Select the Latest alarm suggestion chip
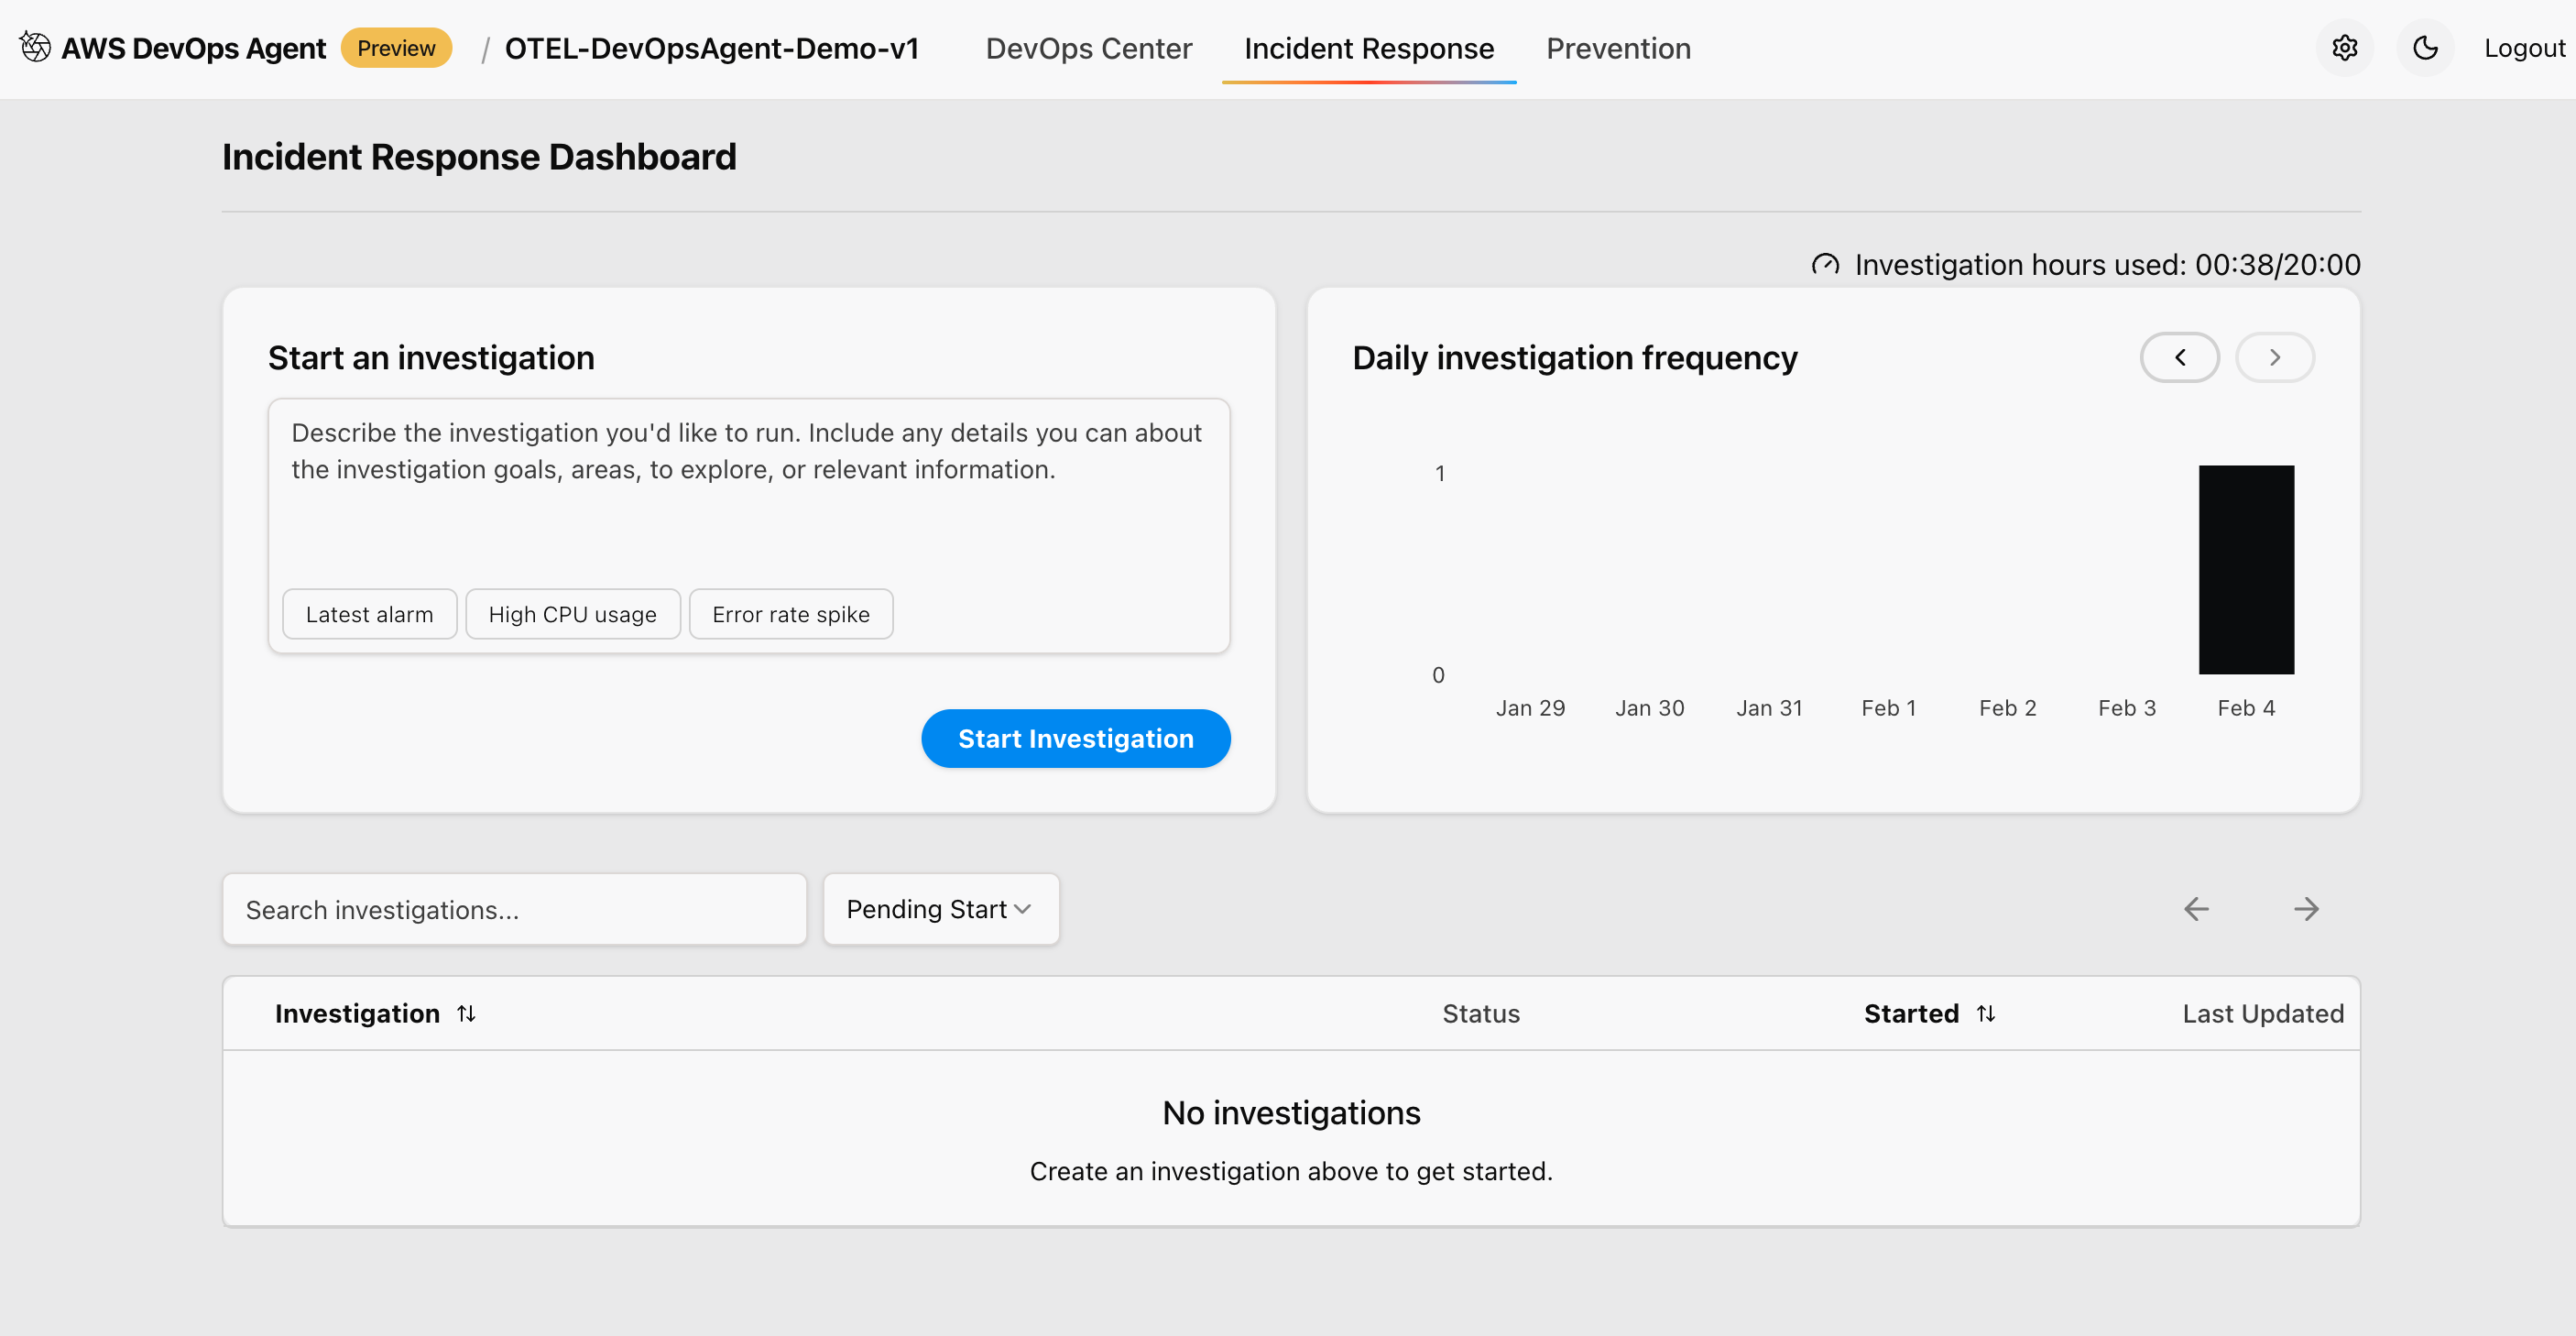Screen dimensions: 2576x1336 369,614
